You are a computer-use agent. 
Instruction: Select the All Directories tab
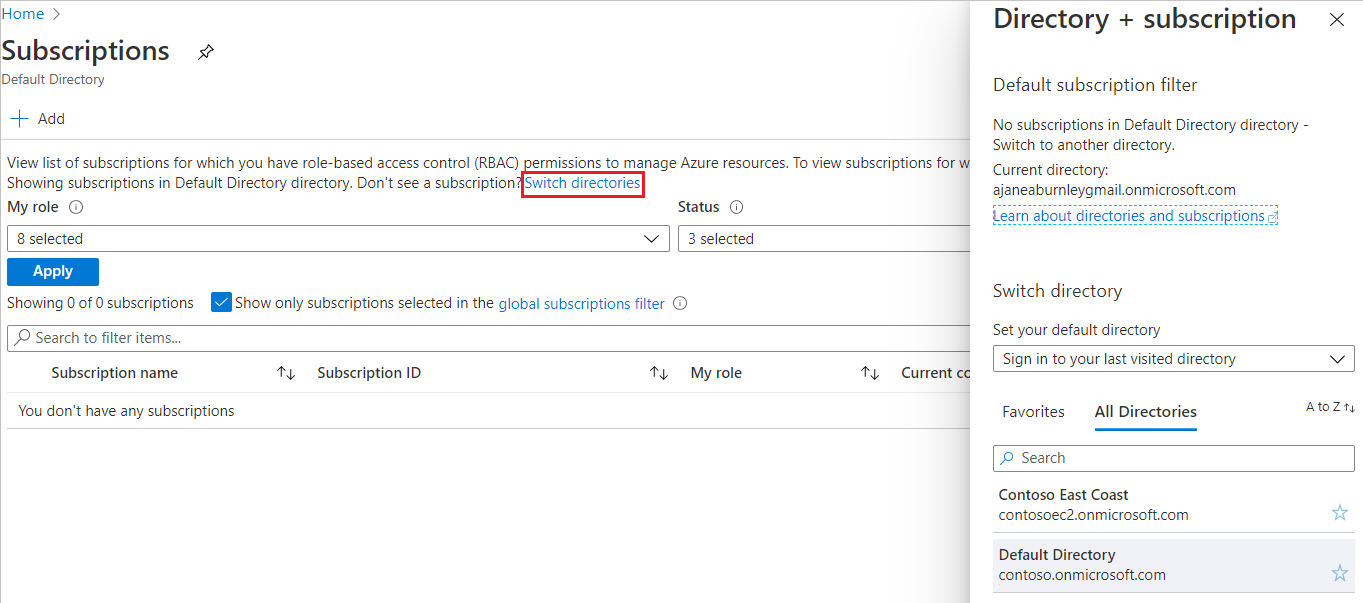(1145, 411)
